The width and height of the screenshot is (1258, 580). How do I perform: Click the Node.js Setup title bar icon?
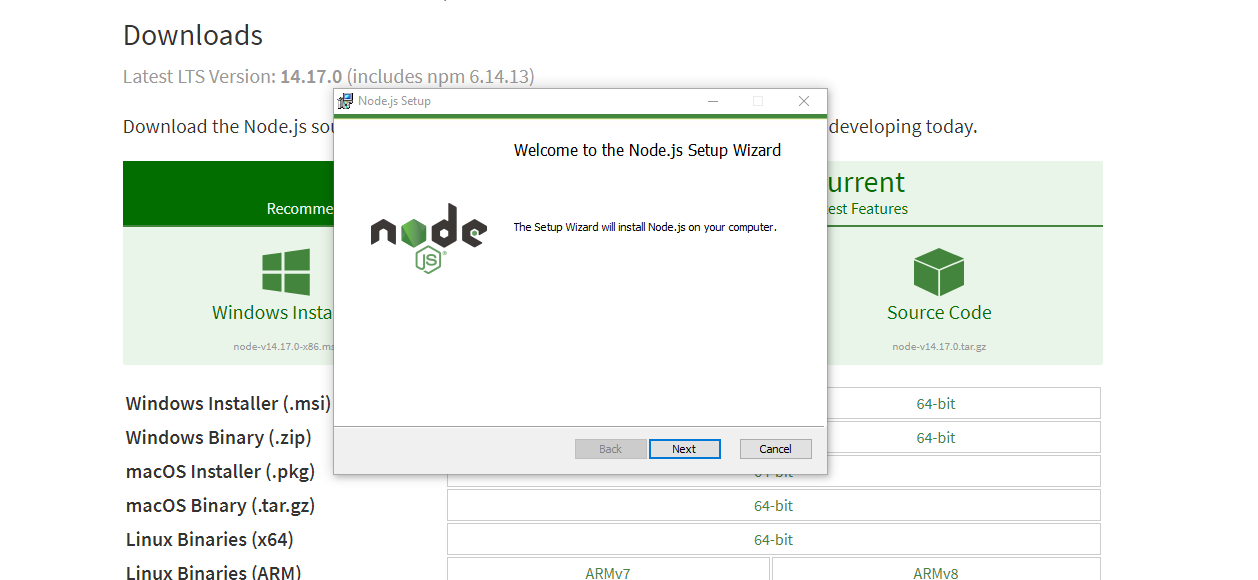[346, 101]
